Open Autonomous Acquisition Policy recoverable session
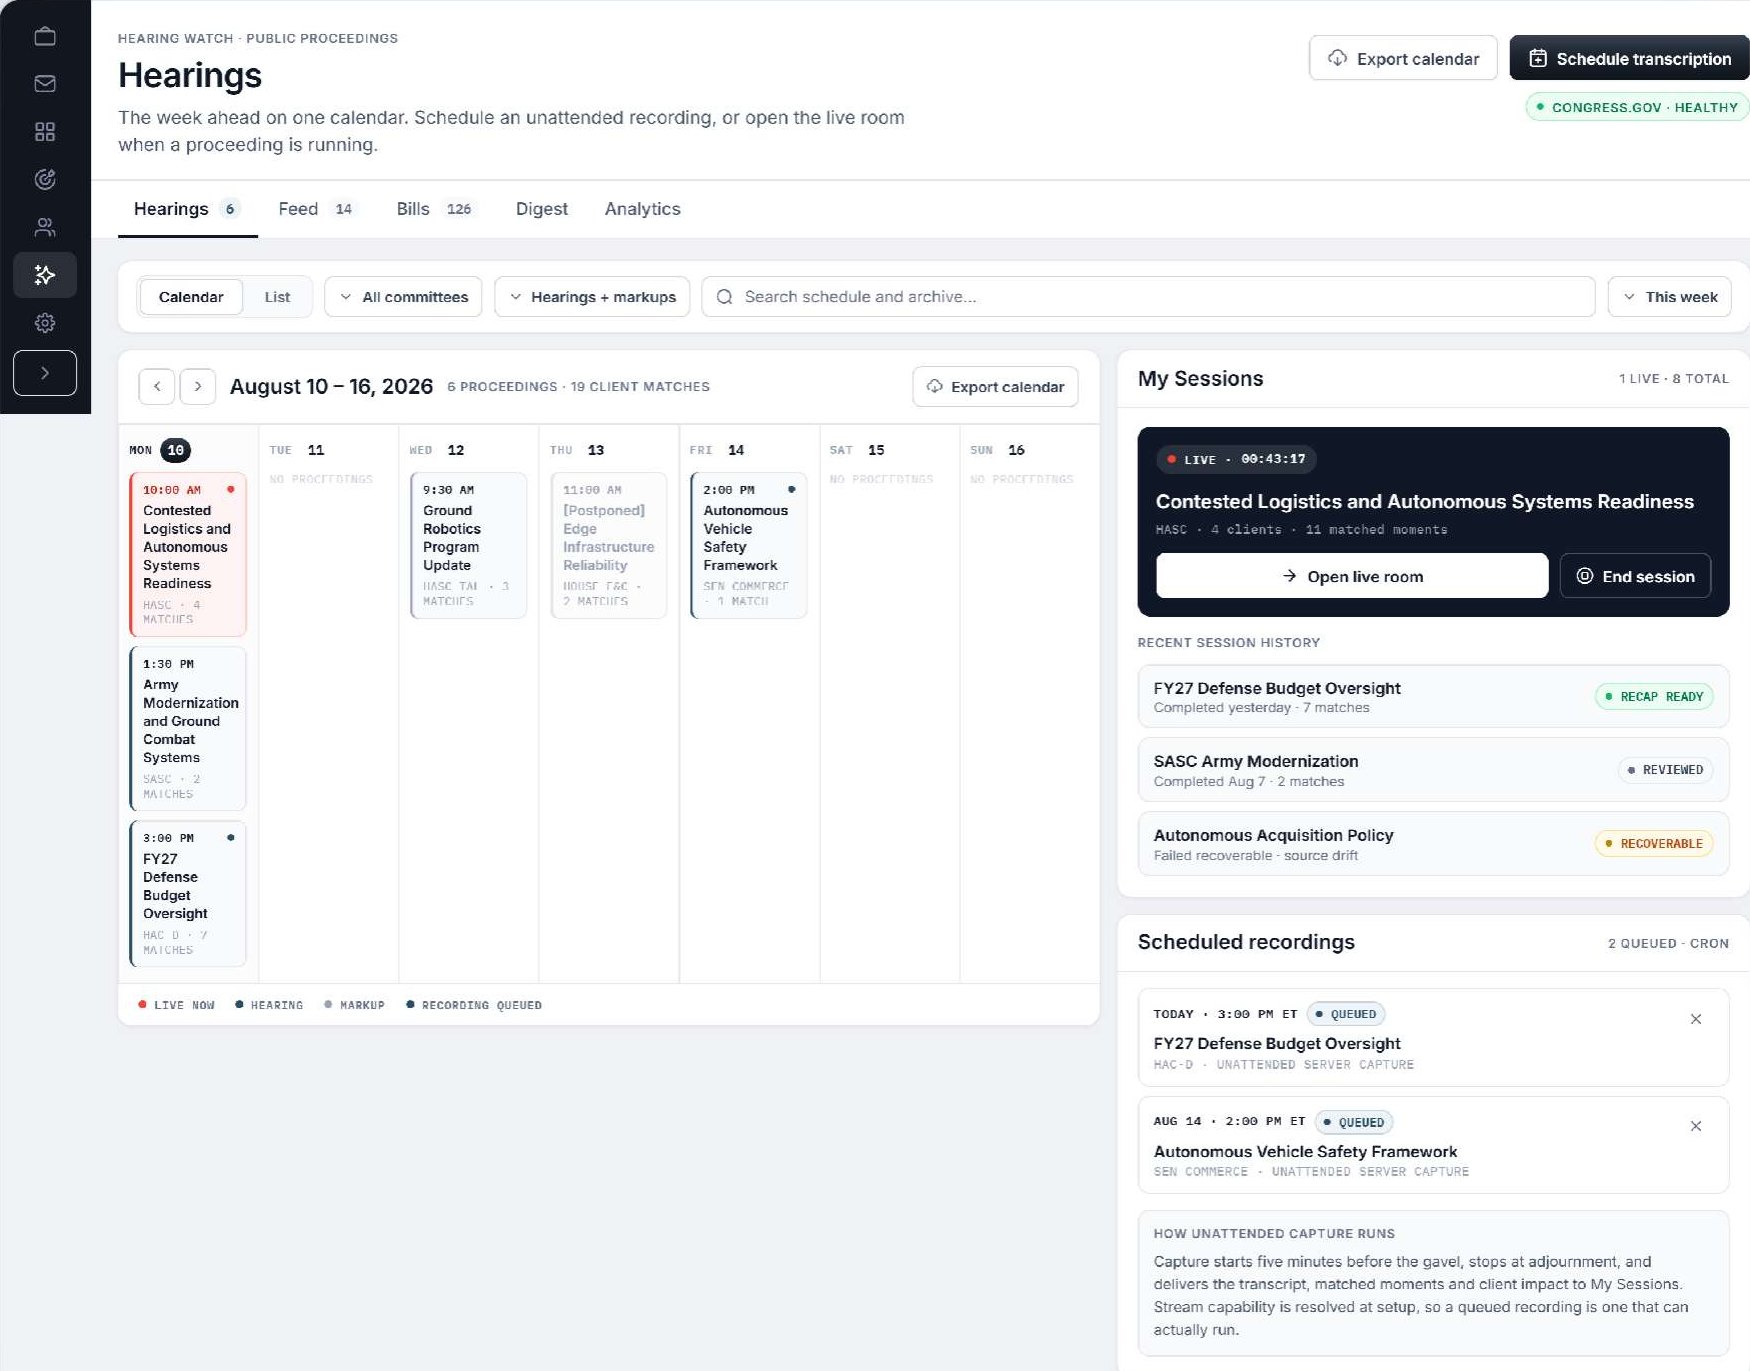The image size is (1750, 1371). coord(1433,844)
